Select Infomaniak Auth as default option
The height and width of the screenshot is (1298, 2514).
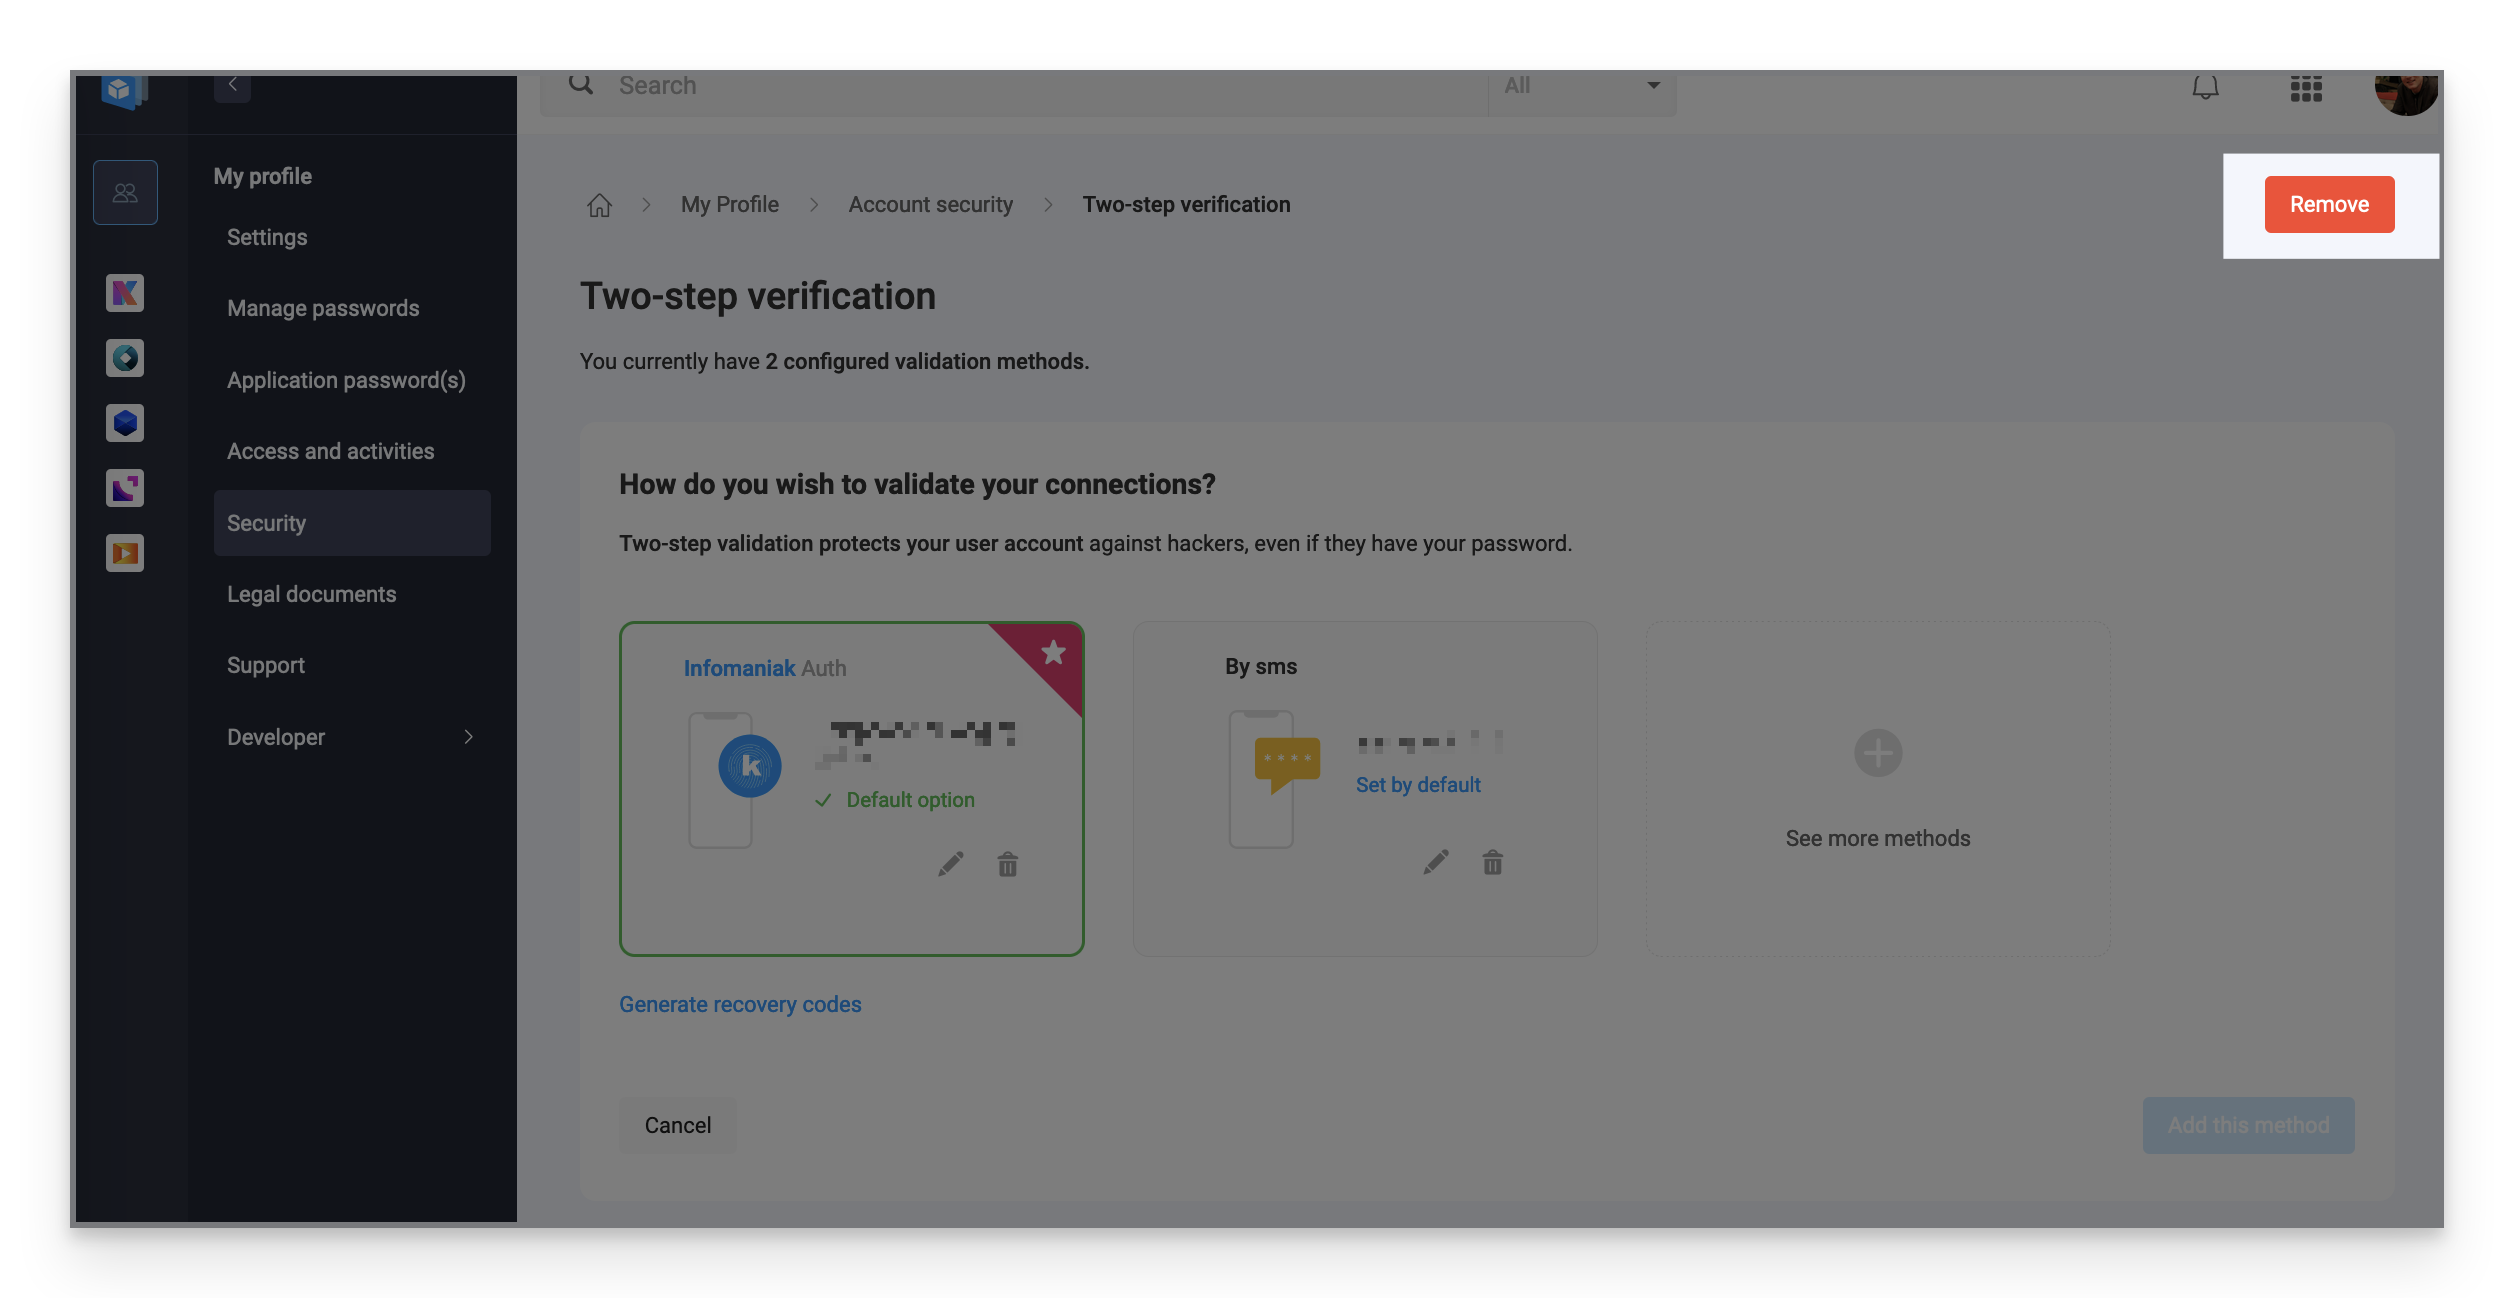895,799
